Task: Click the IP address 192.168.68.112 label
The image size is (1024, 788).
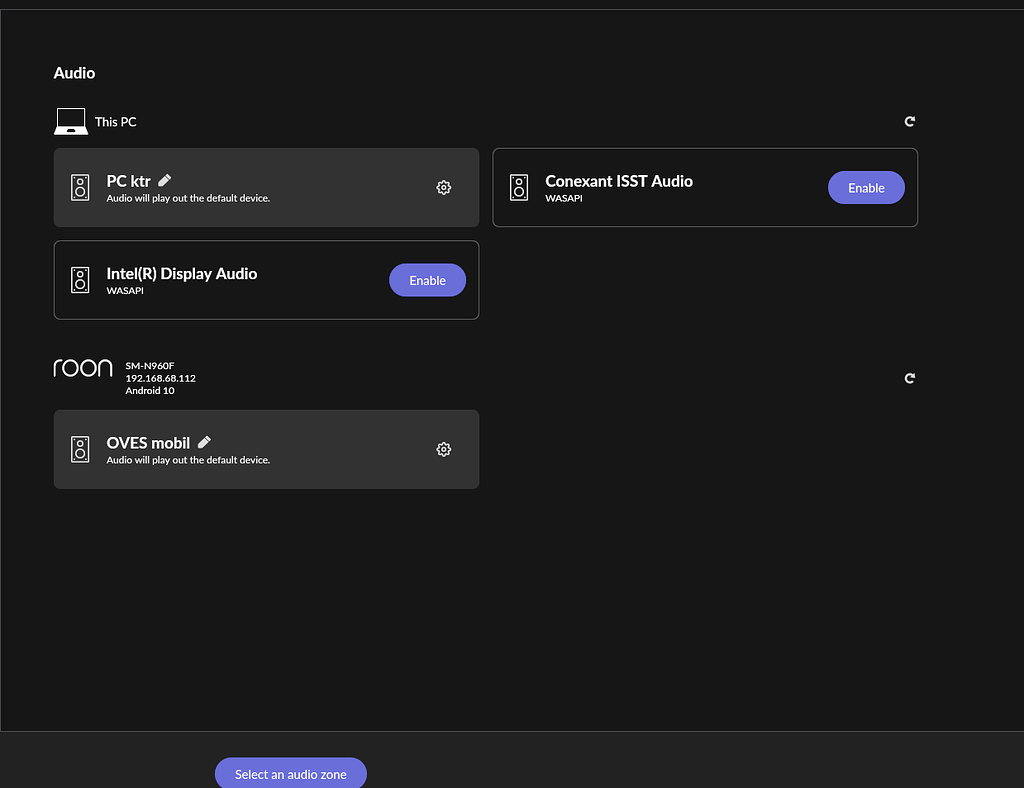Action: click(x=160, y=378)
